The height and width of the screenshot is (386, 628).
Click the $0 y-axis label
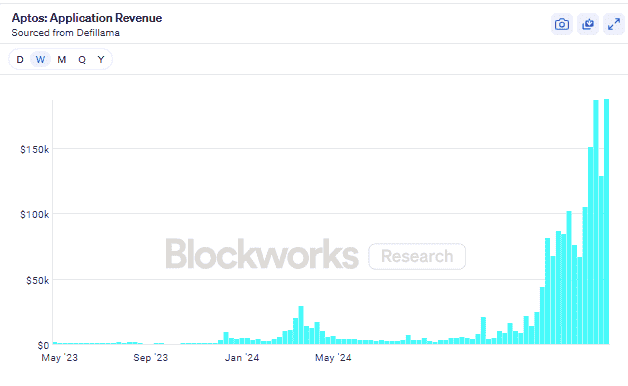coord(43,345)
